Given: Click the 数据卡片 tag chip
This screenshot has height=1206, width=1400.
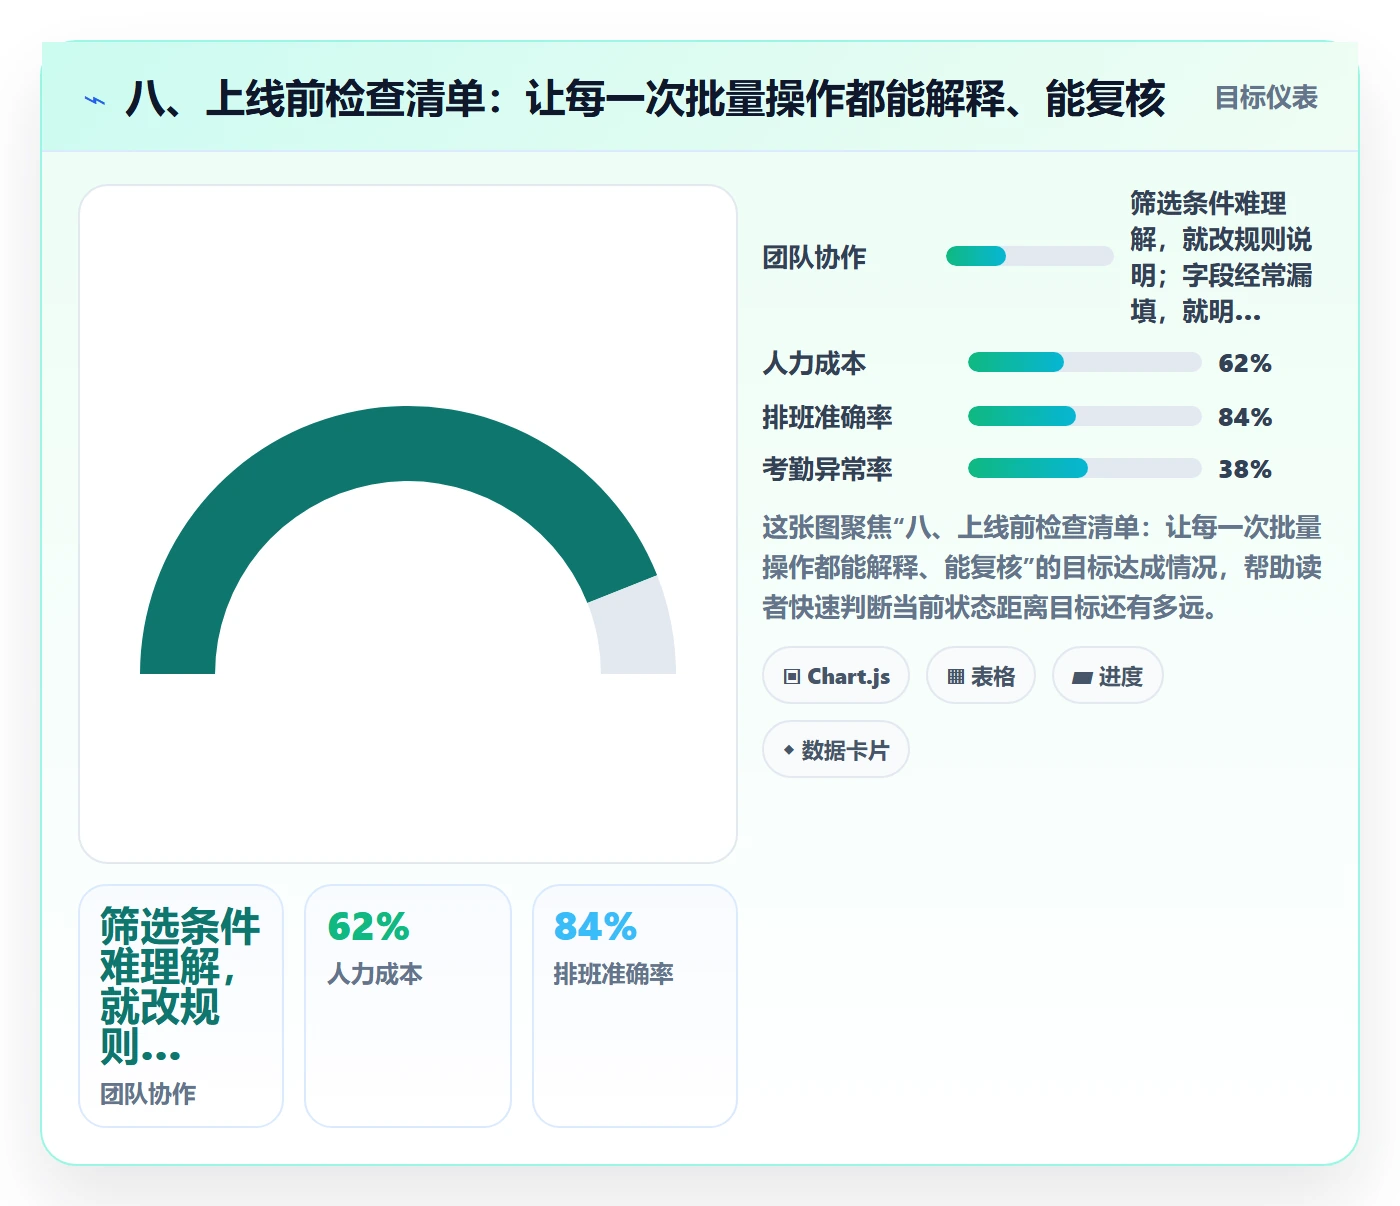Looking at the screenshot, I should point(836,750).
